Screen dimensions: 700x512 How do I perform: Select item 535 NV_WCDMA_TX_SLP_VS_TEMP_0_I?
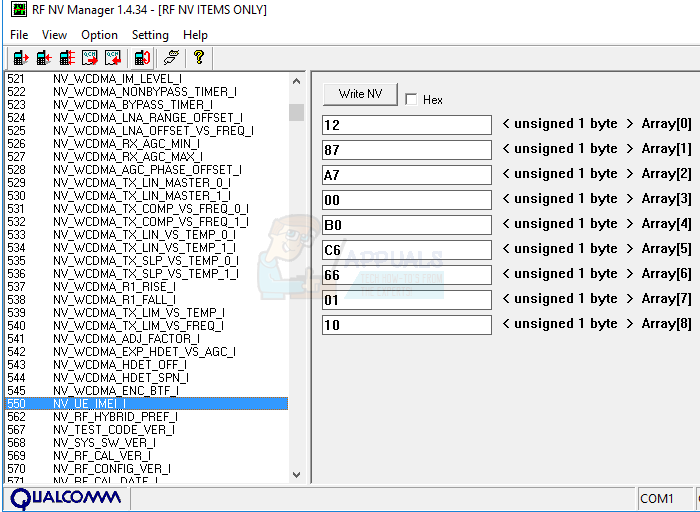coord(146,260)
